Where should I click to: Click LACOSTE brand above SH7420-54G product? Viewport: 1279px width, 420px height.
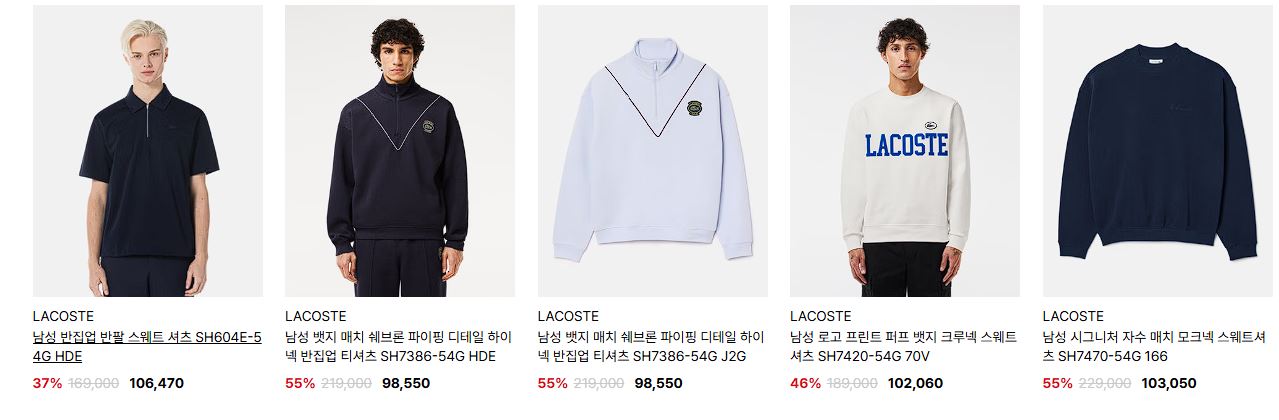pyautogui.click(x=820, y=317)
